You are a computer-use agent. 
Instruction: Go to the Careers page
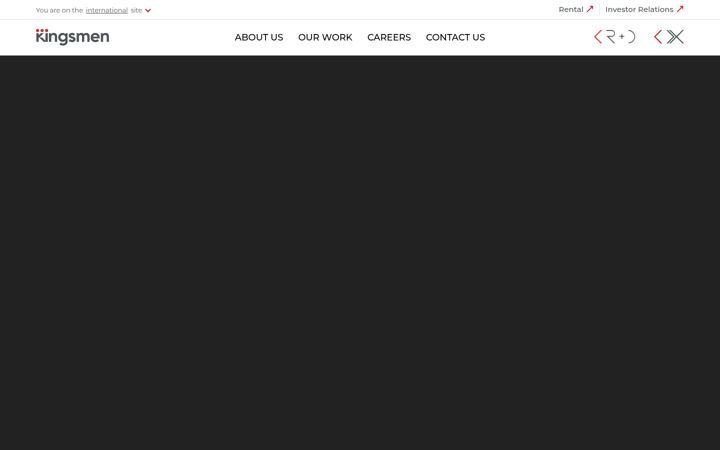click(x=389, y=37)
